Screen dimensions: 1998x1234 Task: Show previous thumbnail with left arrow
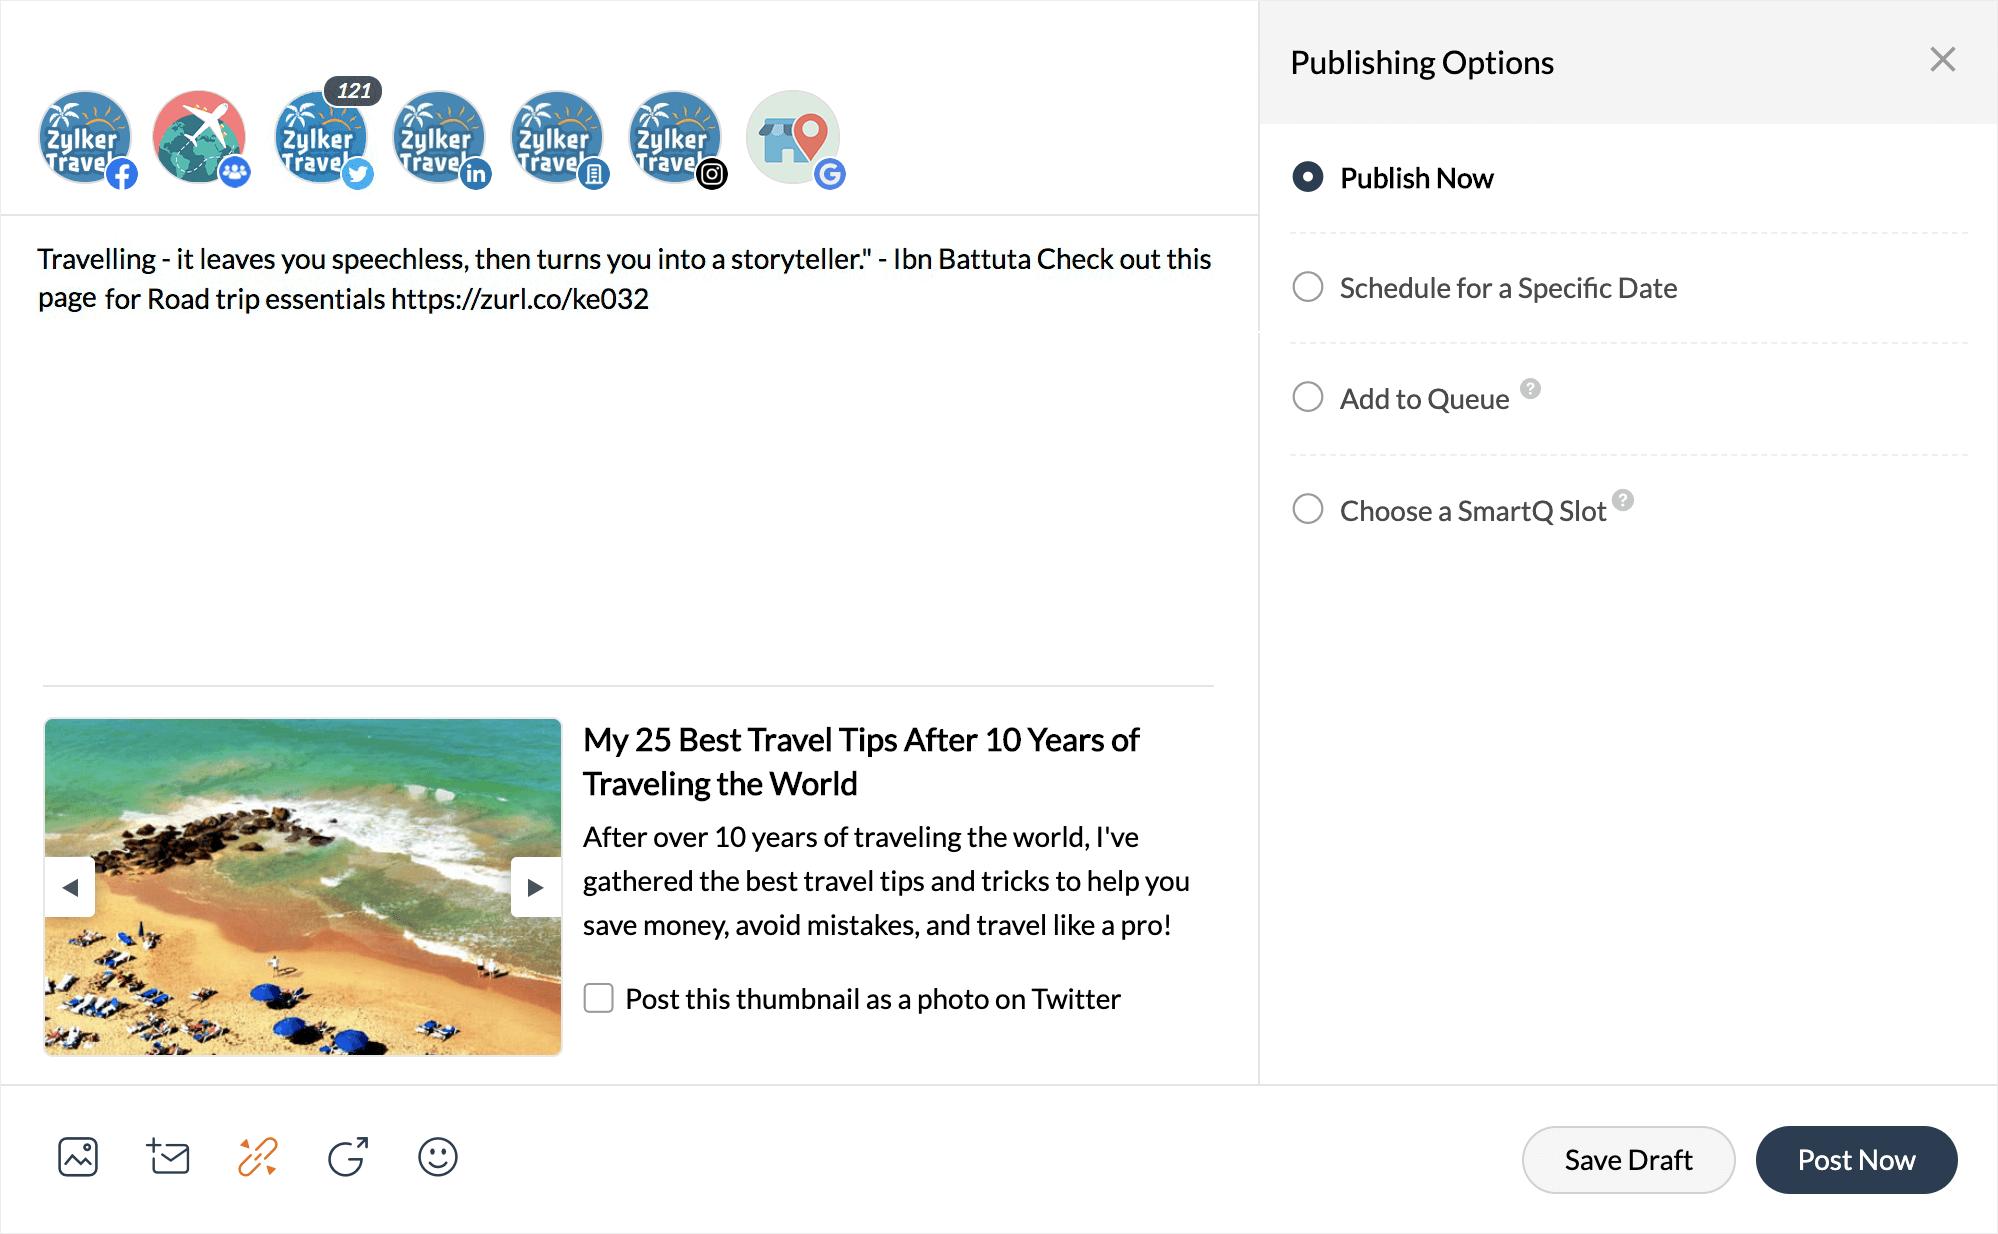point(70,887)
